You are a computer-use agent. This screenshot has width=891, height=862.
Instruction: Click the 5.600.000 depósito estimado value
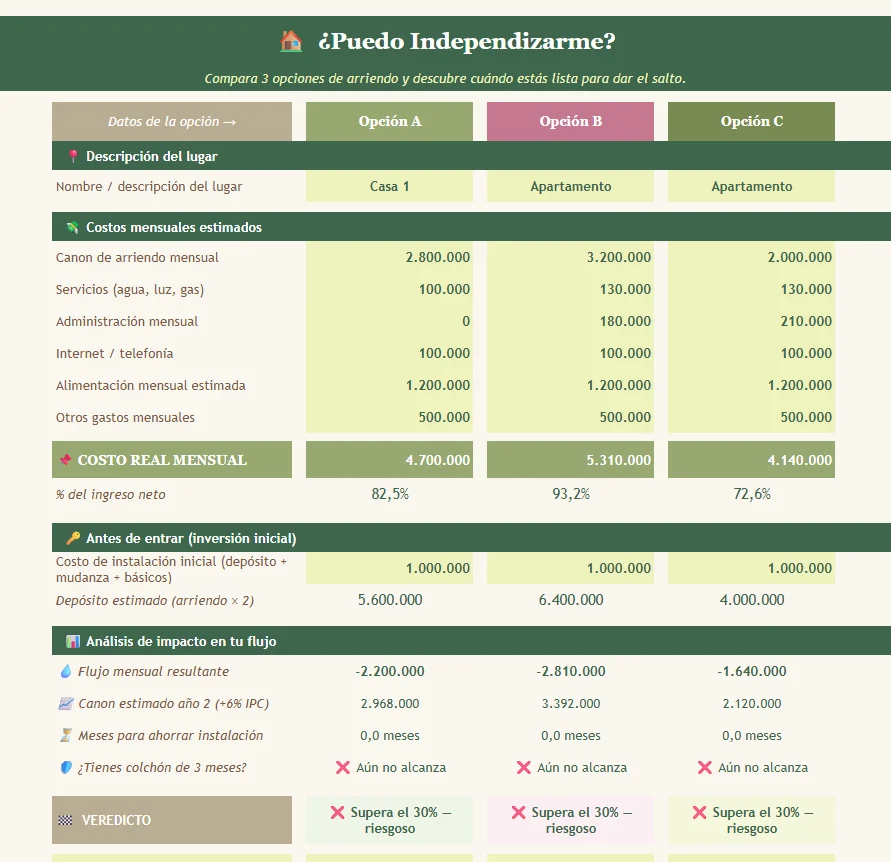tap(390, 599)
